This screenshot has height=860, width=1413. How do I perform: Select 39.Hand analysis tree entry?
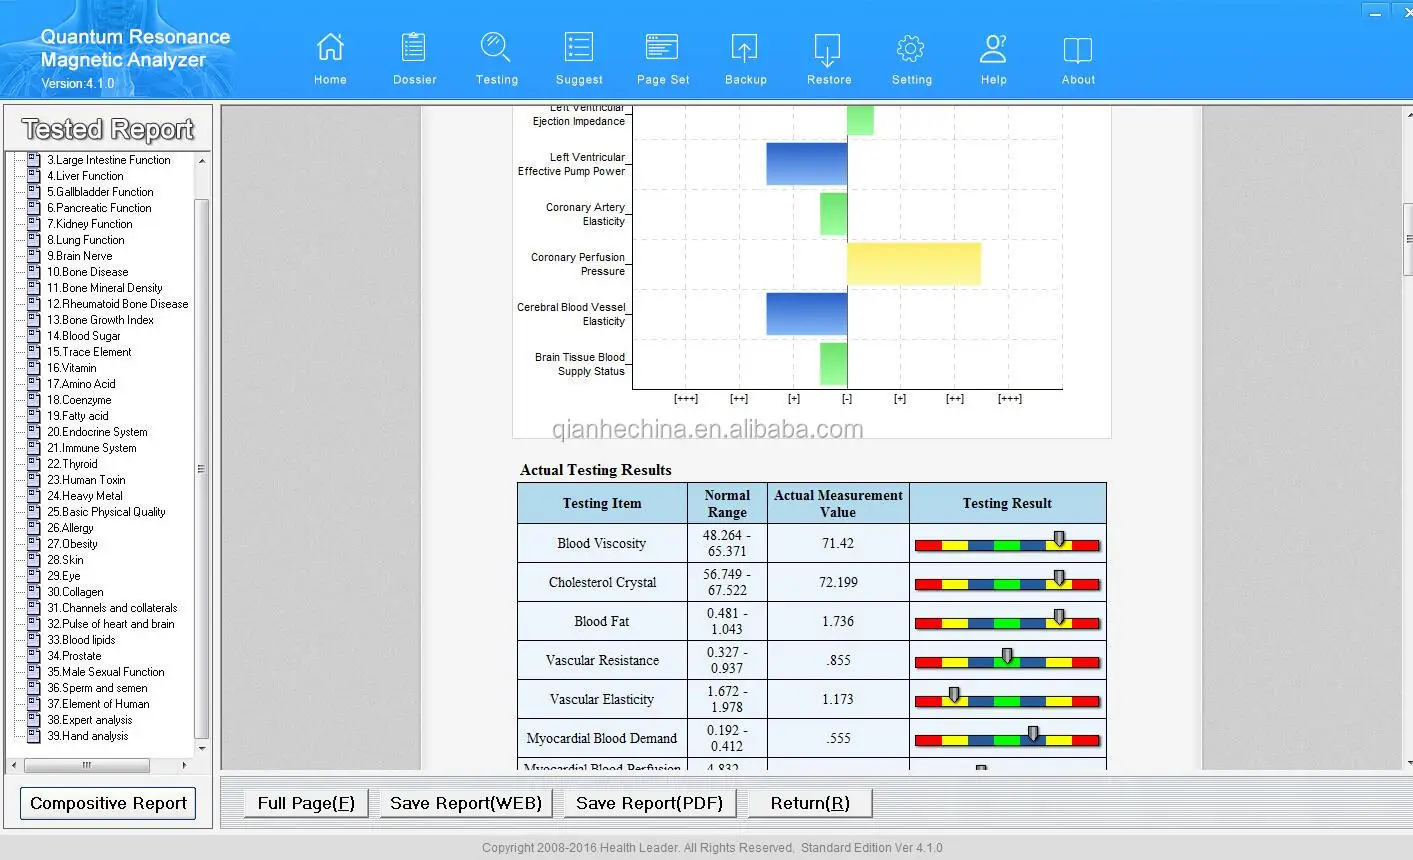click(x=88, y=736)
